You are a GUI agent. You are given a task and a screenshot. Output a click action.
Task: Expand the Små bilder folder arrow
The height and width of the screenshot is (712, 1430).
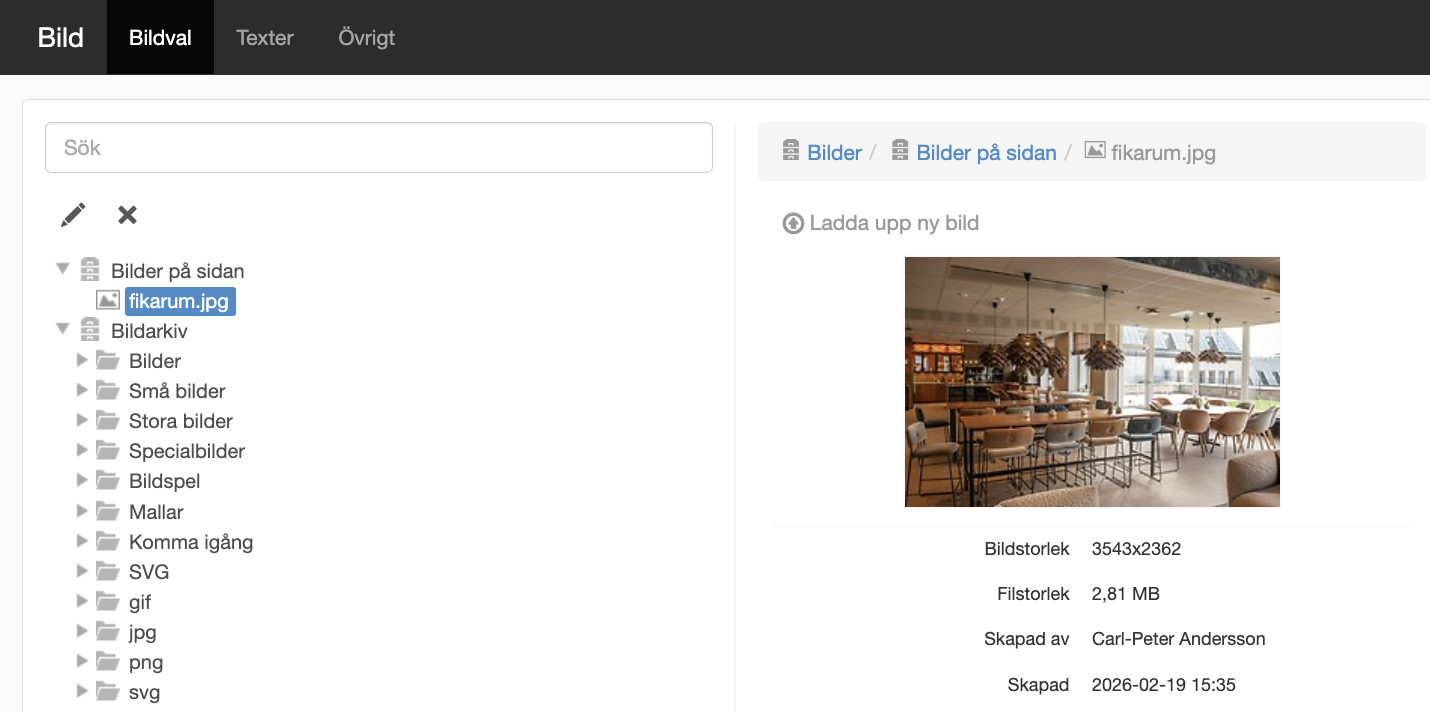coord(82,390)
